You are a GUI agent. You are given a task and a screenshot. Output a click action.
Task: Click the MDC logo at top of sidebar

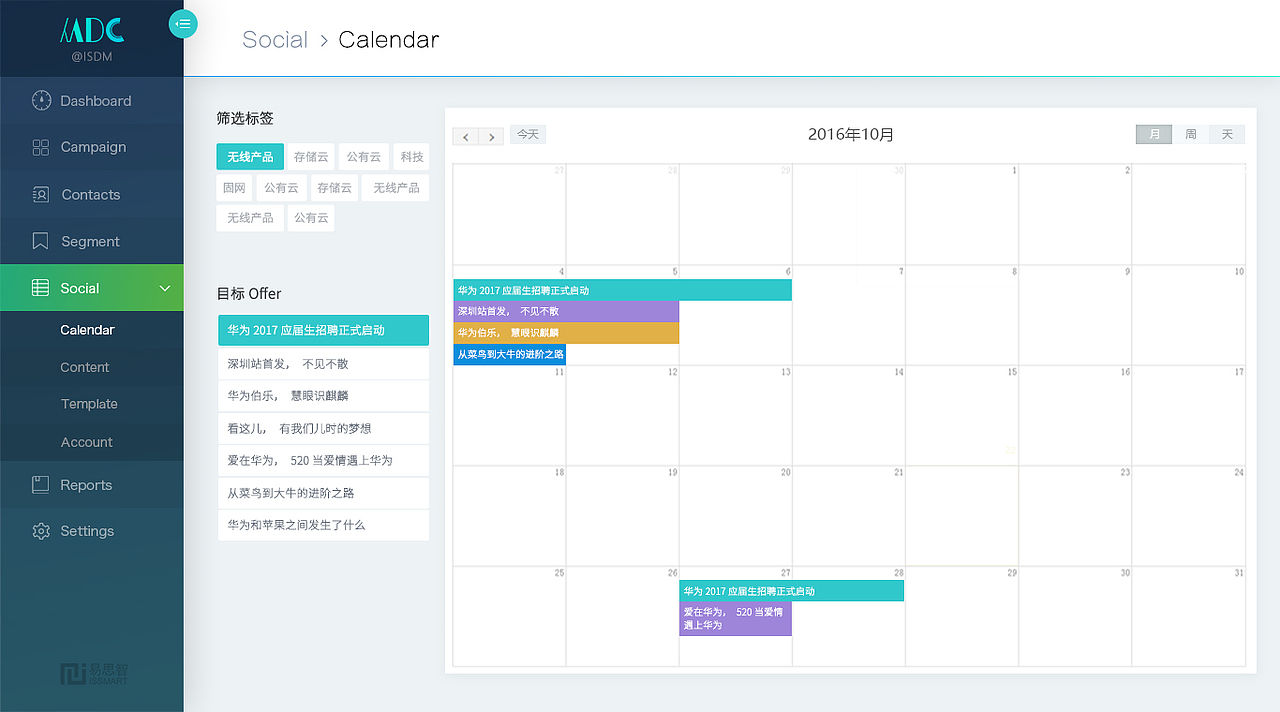pos(92,30)
